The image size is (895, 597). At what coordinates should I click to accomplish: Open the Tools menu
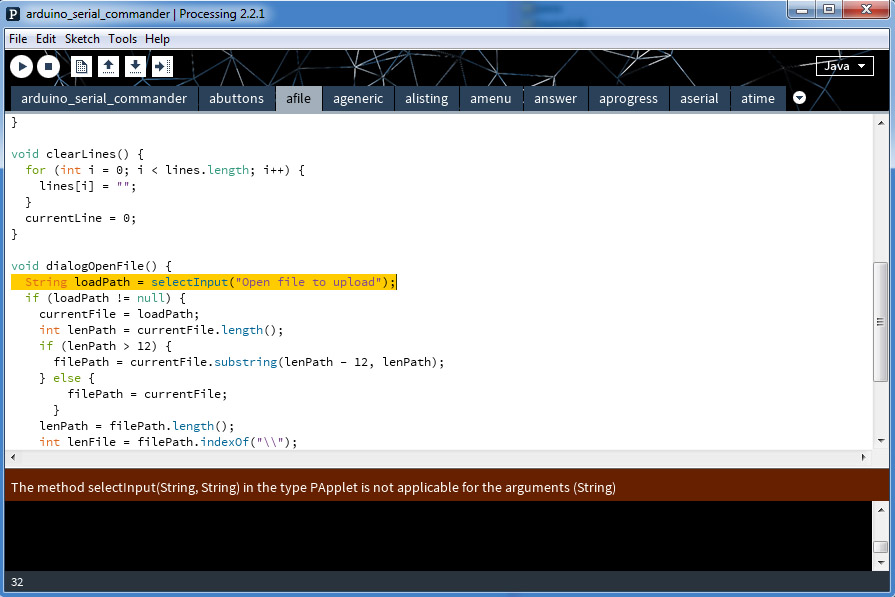pyautogui.click(x=123, y=39)
